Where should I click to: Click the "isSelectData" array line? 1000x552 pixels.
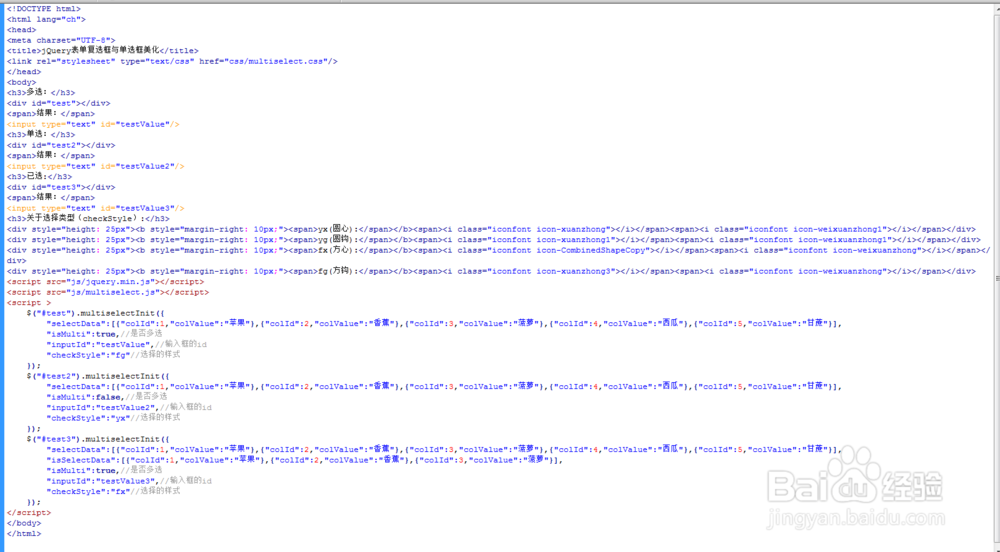point(305,460)
